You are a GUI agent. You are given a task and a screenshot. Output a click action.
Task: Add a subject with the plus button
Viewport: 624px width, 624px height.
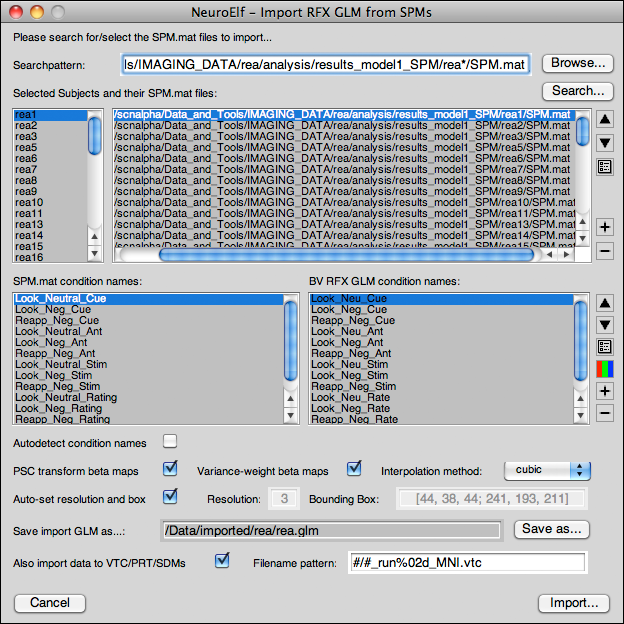(604, 227)
